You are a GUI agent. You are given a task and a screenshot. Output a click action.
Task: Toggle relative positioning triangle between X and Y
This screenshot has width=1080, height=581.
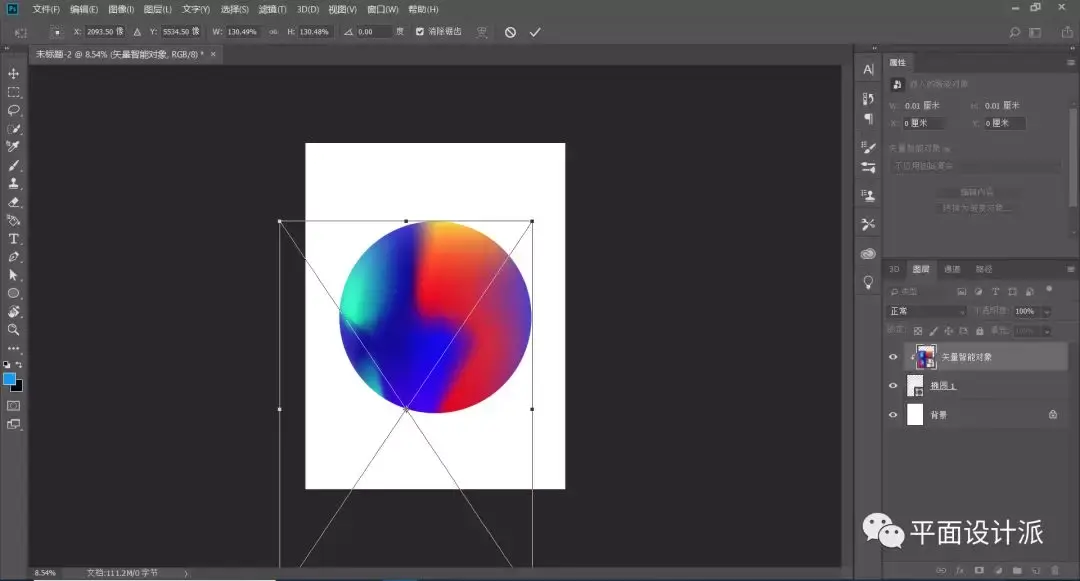pos(137,32)
